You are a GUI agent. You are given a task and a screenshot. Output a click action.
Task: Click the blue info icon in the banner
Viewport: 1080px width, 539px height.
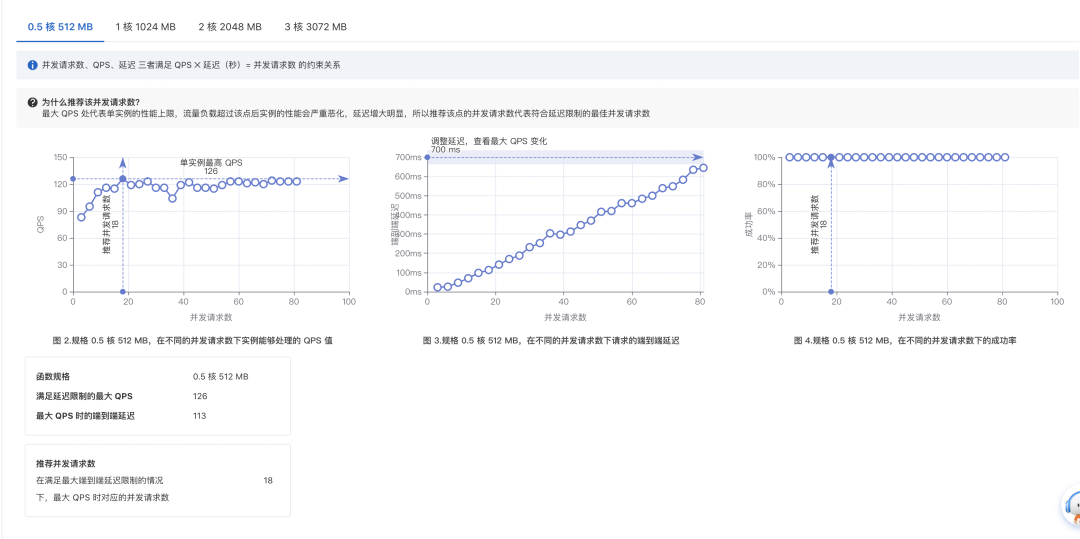(x=32, y=65)
